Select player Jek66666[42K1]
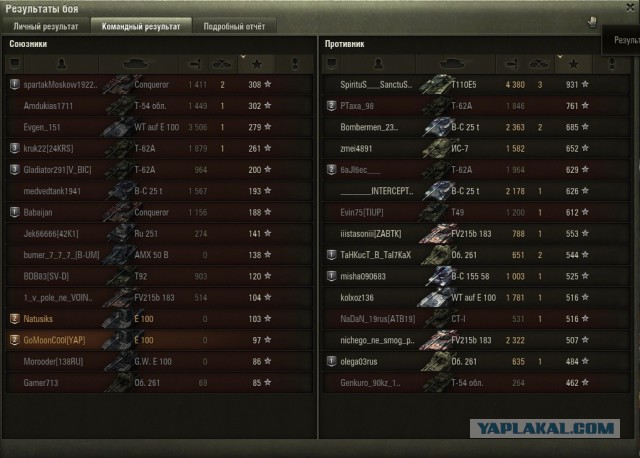This screenshot has width=640, height=458. pos(51,234)
